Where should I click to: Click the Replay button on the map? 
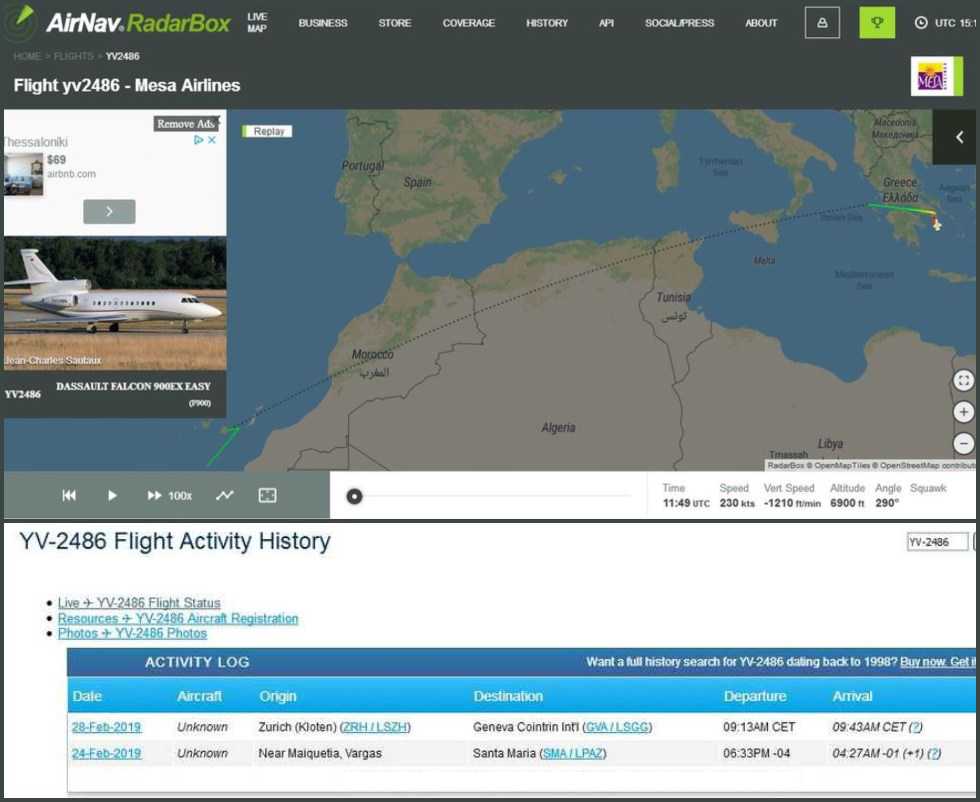coord(268,131)
